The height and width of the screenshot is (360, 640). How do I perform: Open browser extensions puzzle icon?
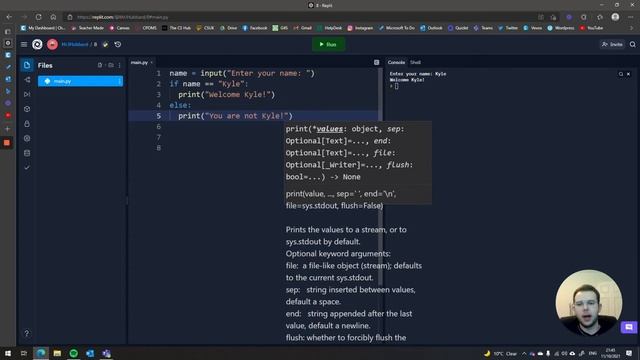point(600,17)
